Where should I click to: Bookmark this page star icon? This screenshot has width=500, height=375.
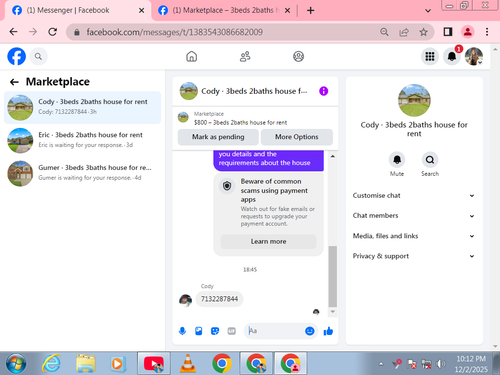tap(423, 32)
